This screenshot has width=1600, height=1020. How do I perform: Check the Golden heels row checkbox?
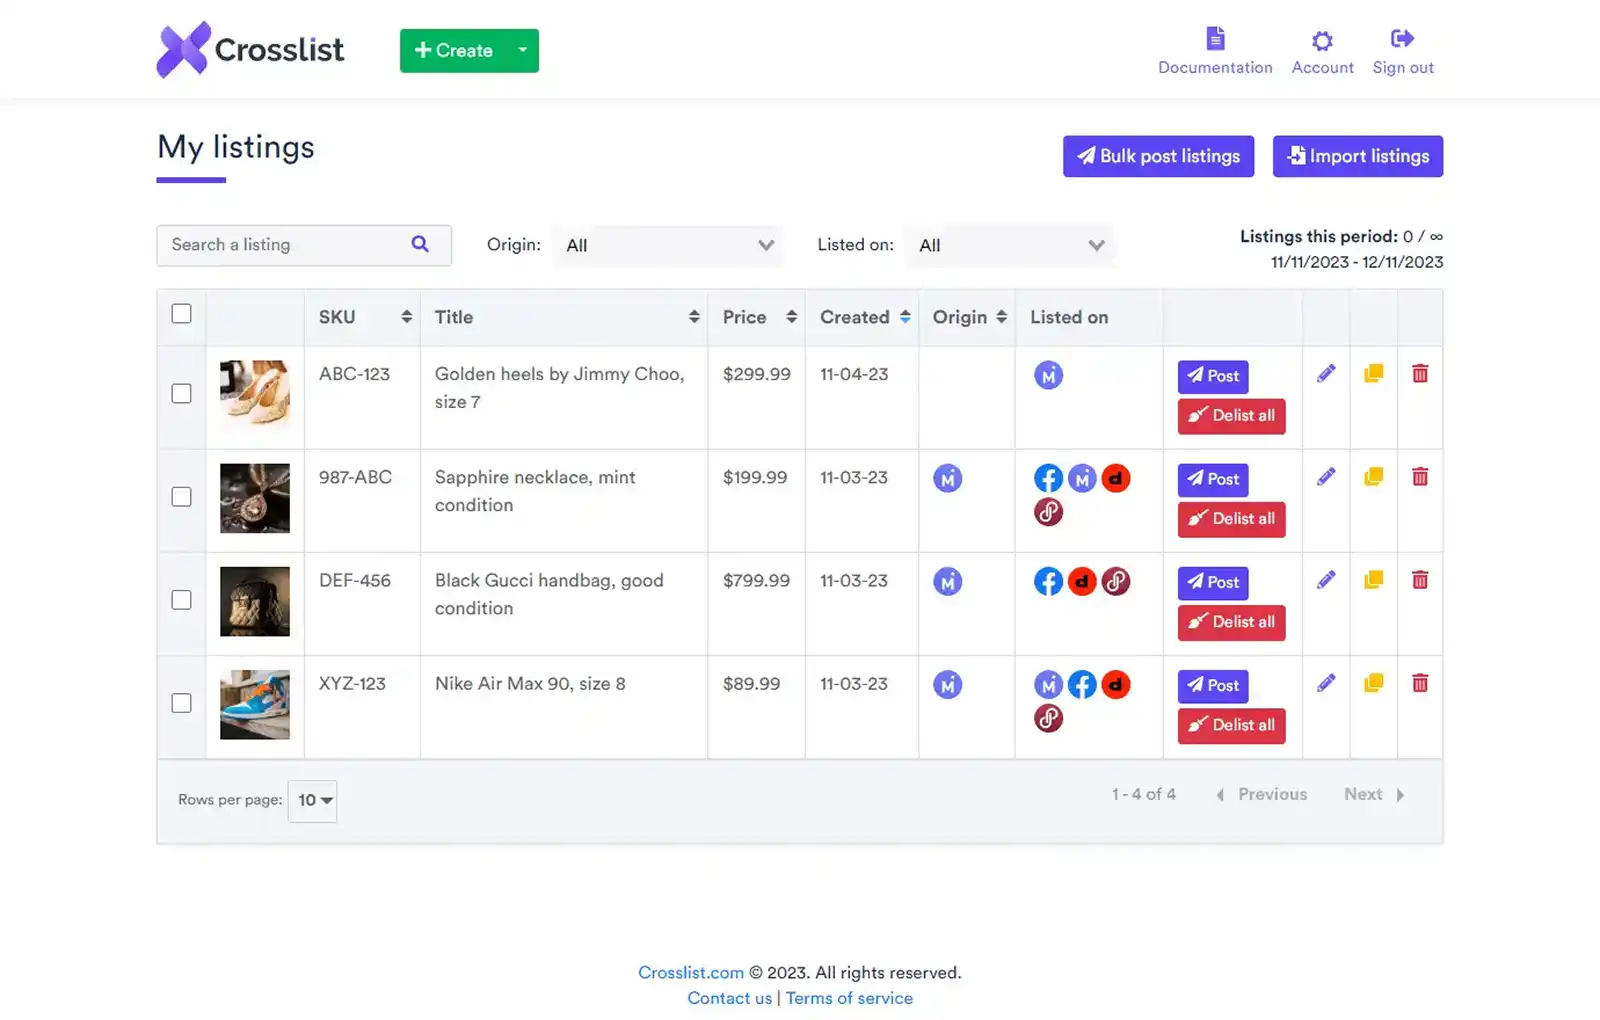(181, 394)
